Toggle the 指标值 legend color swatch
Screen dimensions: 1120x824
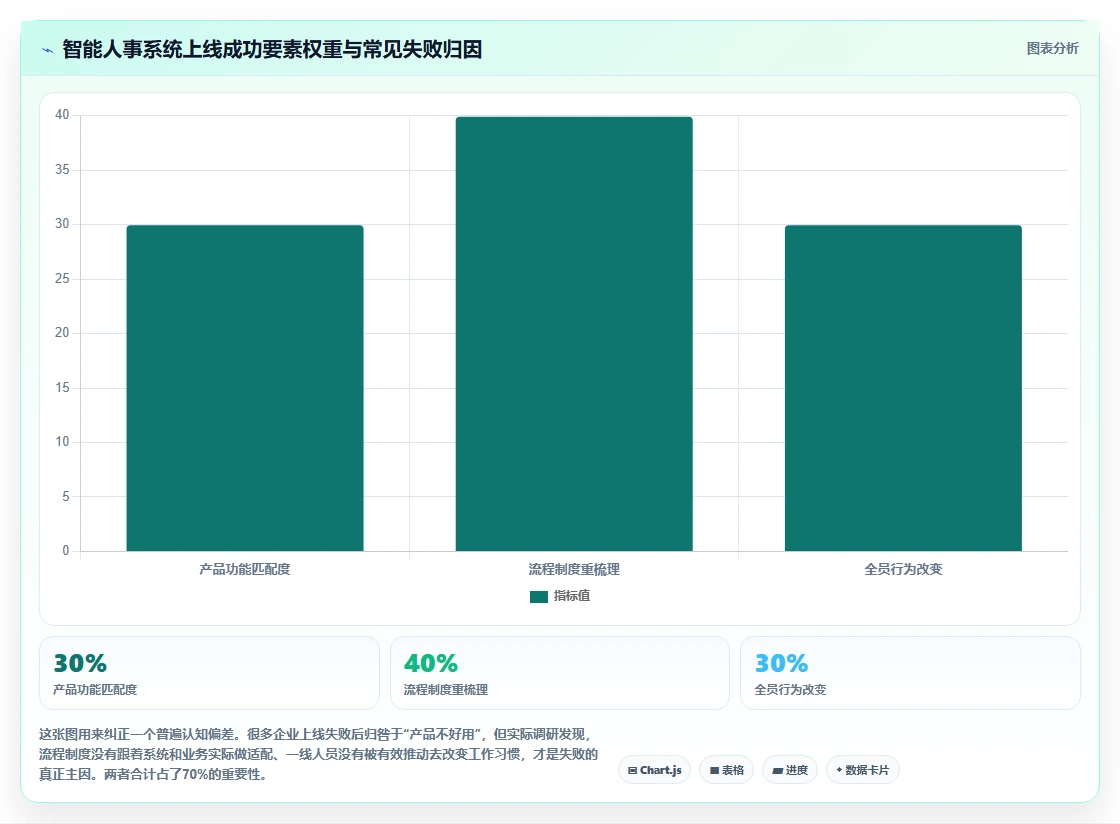(x=539, y=596)
